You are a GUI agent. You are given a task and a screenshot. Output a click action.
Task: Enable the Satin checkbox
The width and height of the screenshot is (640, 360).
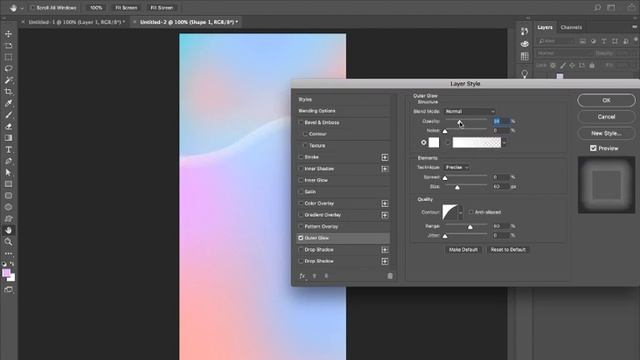301,192
